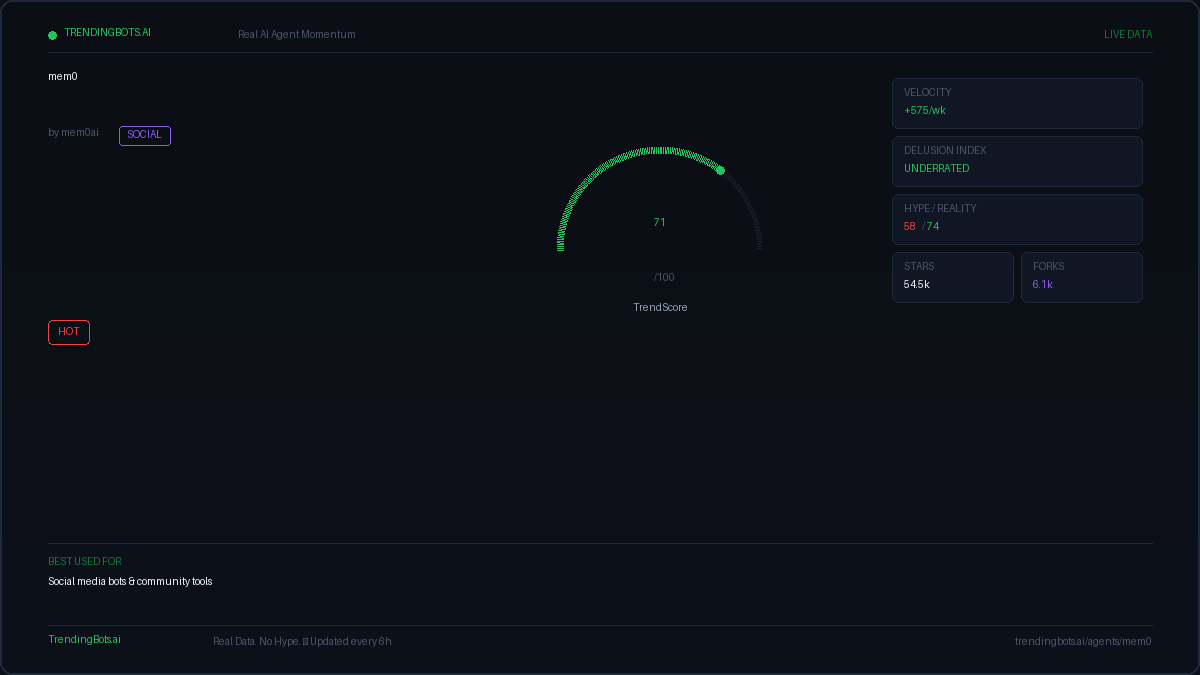Click the Real Data. No Hype. footer text

pyautogui.click(x=256, y=641)
